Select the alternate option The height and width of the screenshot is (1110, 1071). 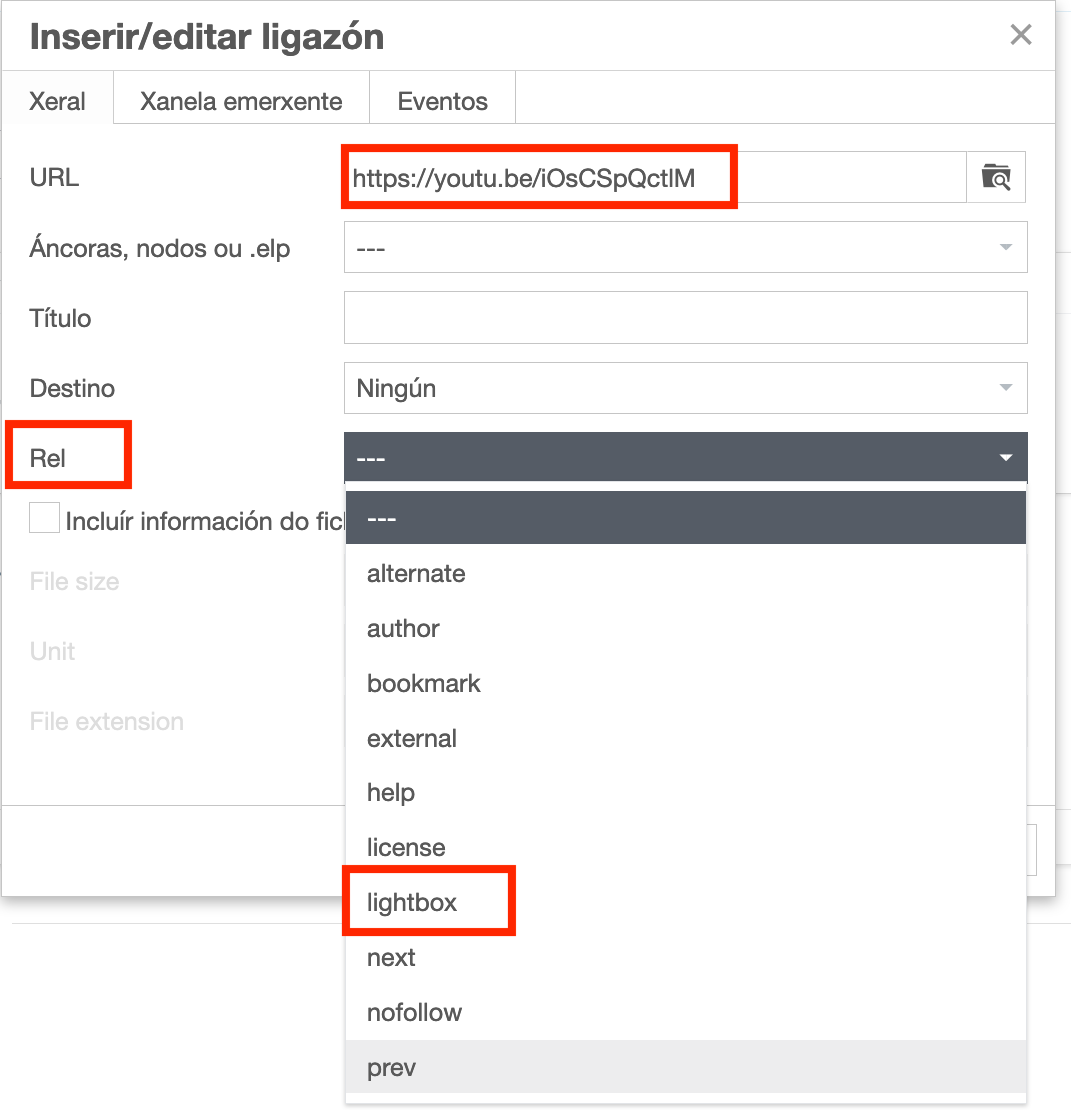point(416,574)
